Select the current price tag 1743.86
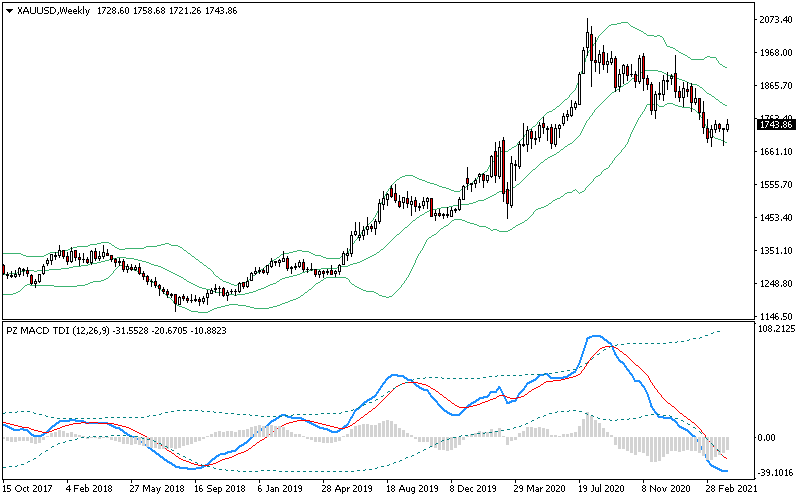The height and width of the screenshot is (500, 800). pos(776,124)
